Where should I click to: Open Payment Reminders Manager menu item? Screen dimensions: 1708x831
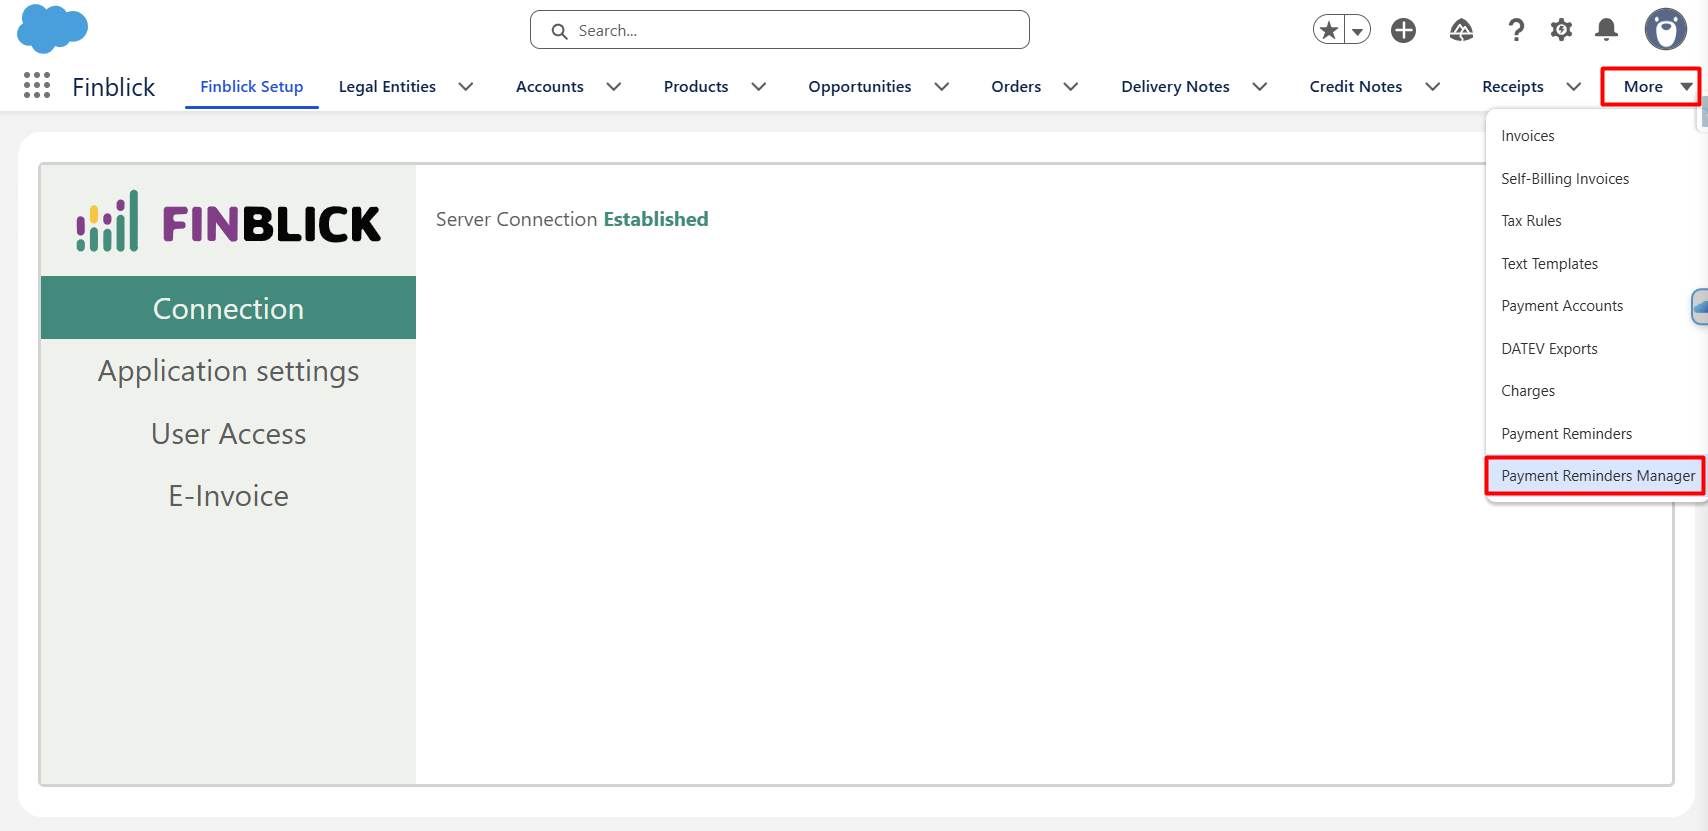(1596, 476)
